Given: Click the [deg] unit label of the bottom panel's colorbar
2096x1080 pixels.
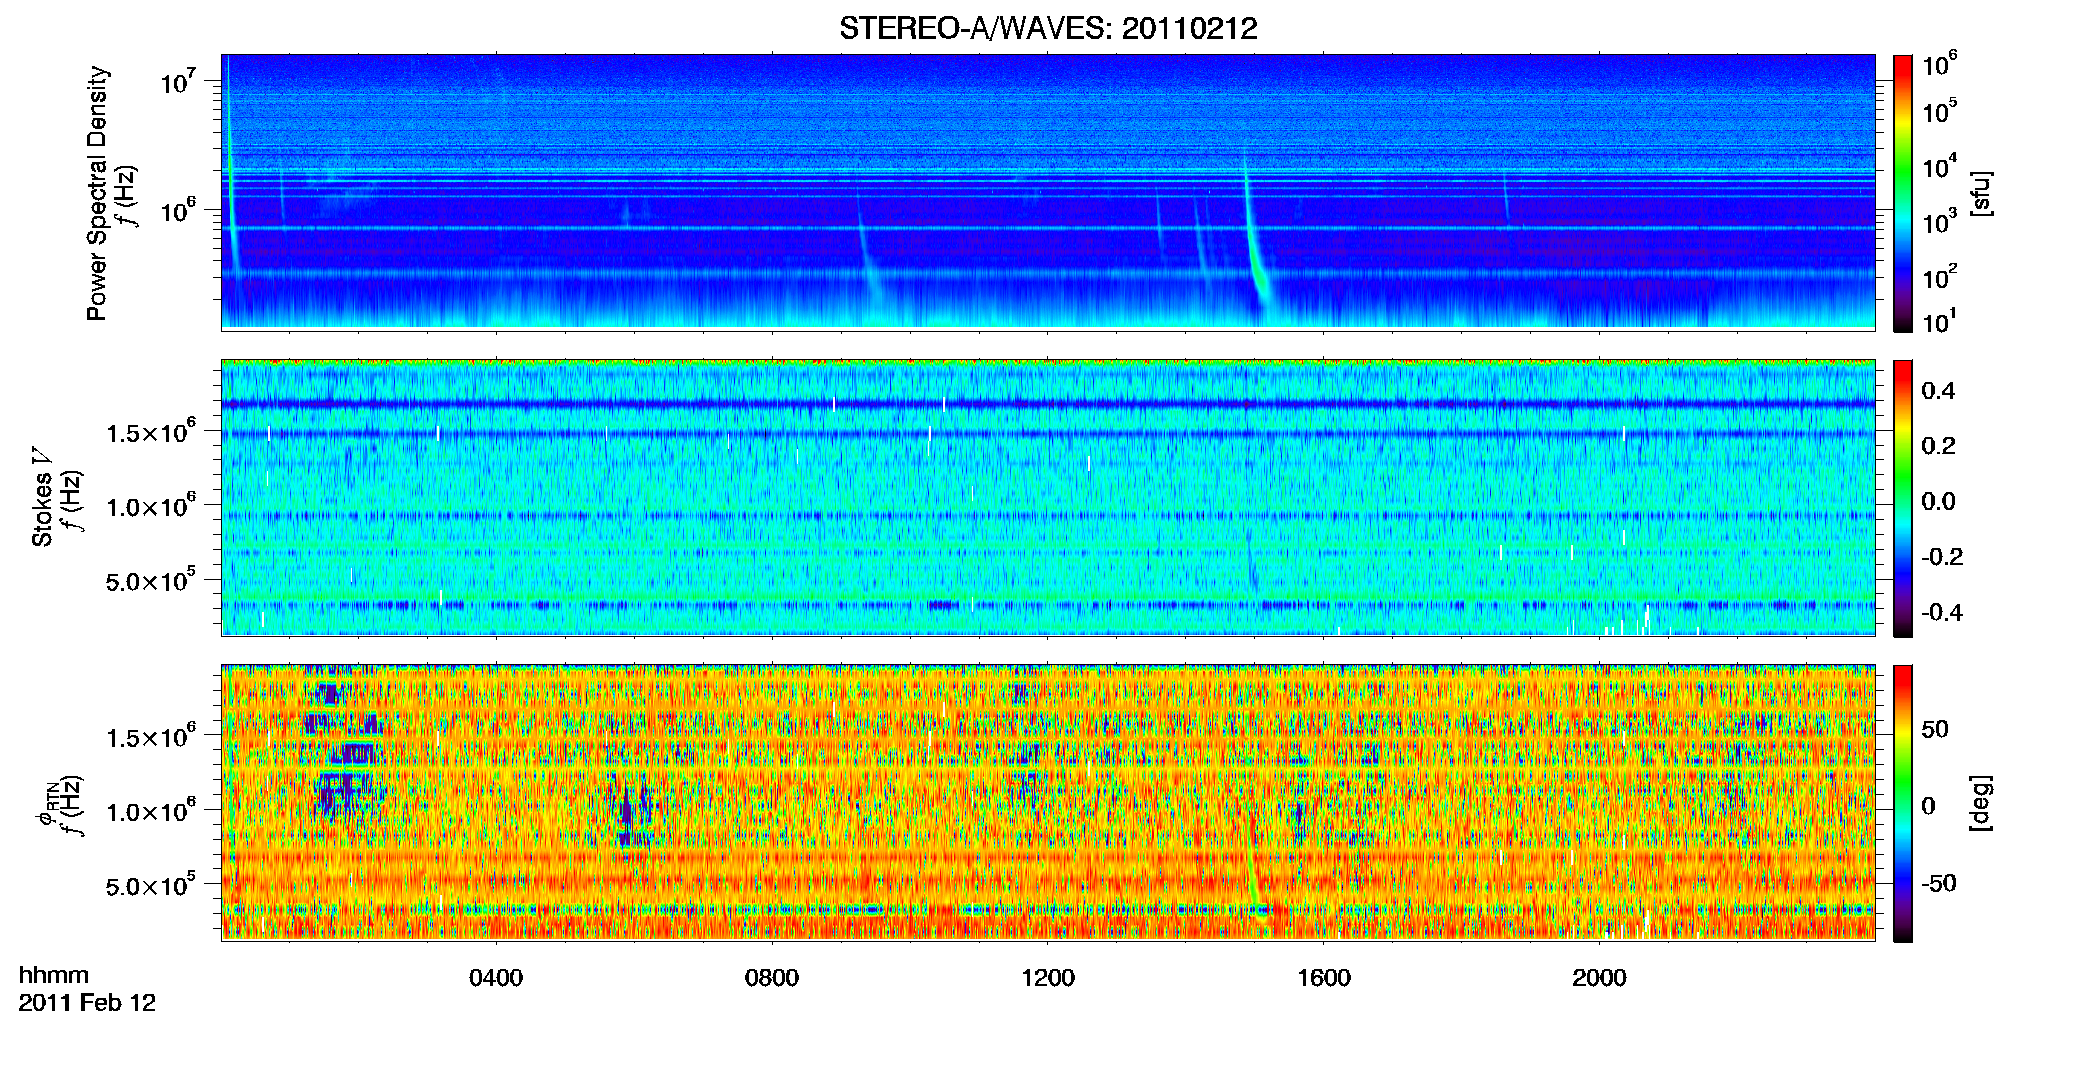Looking at the screenshot, I should [x=1981, y=803].
